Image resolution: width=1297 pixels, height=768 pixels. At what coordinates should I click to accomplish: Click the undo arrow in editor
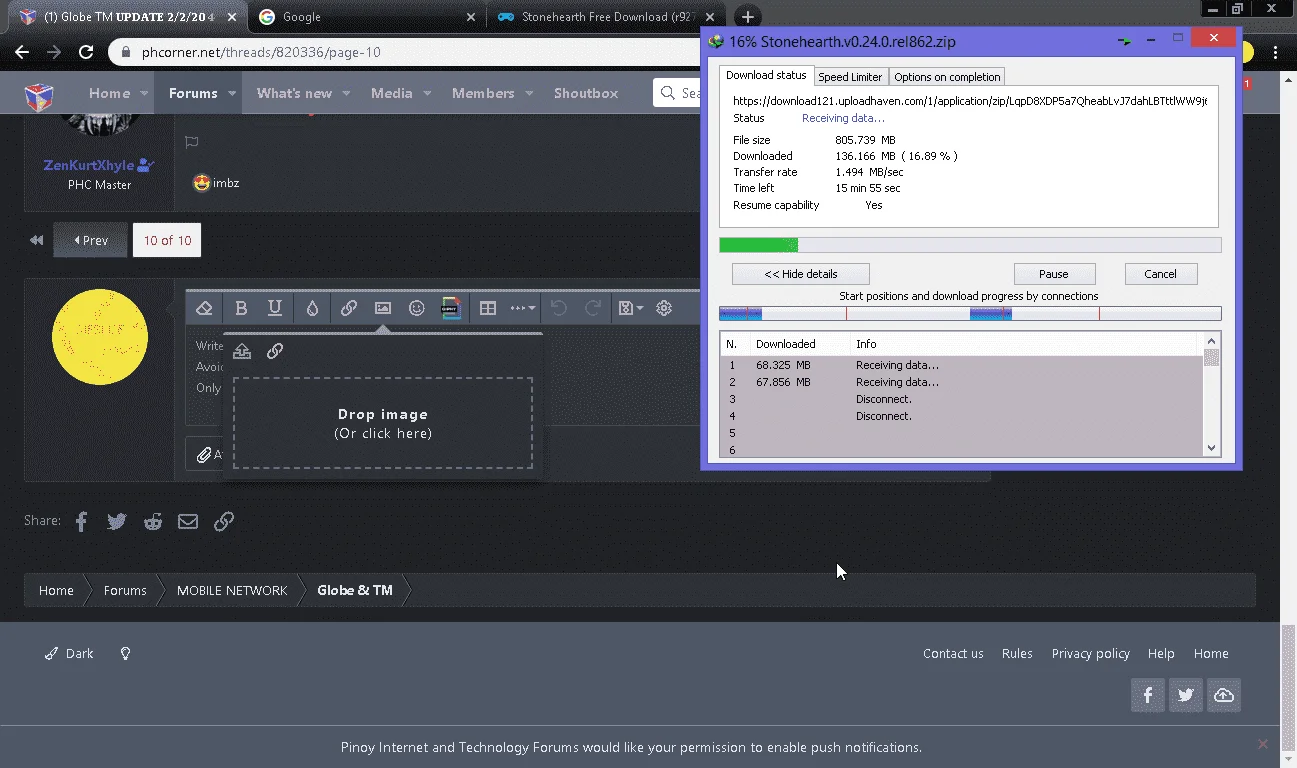(x=559, y=308)
